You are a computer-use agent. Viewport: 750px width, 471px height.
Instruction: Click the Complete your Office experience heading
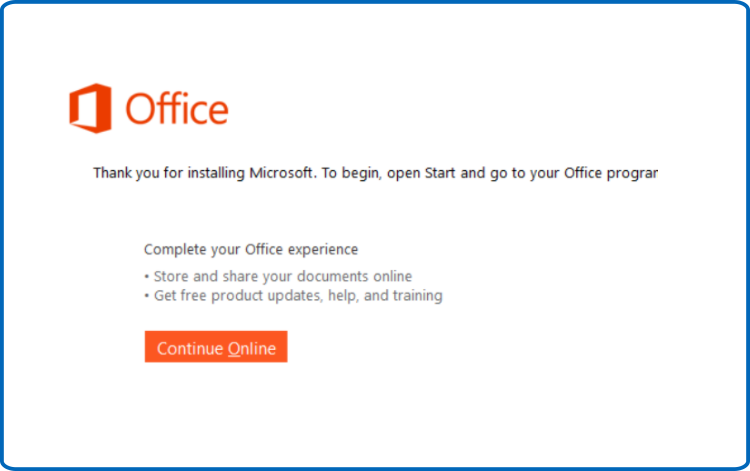(251, 250)
